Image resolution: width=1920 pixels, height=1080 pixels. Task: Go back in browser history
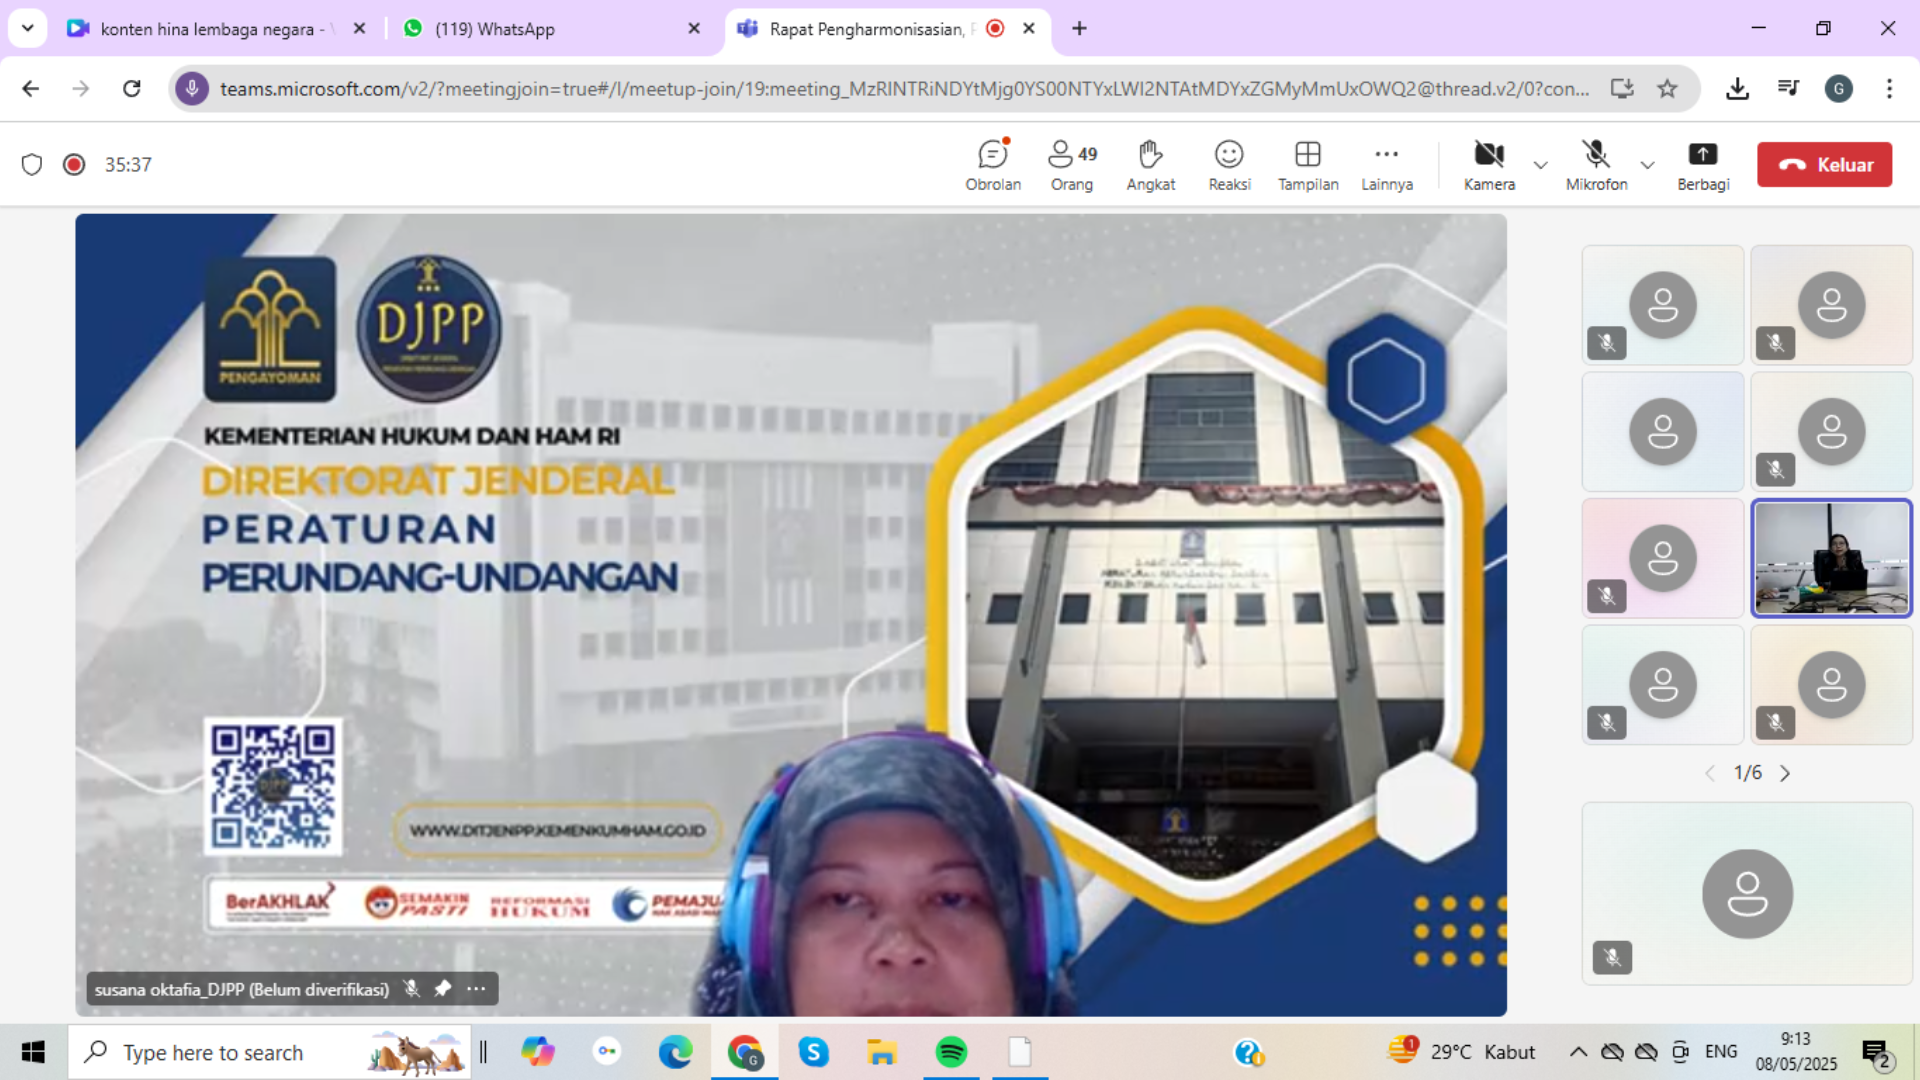(x=31, y=89)
